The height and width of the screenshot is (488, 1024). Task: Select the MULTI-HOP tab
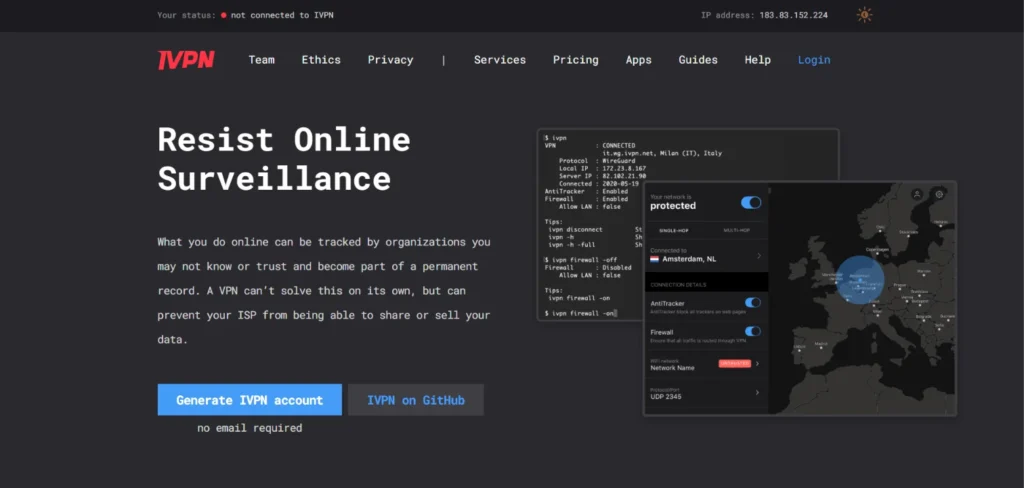click(x=737, y=231)
